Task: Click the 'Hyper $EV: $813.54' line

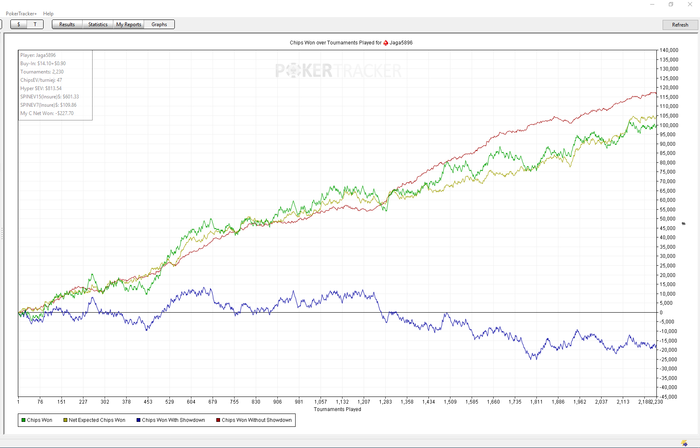Action: point(41,88)
